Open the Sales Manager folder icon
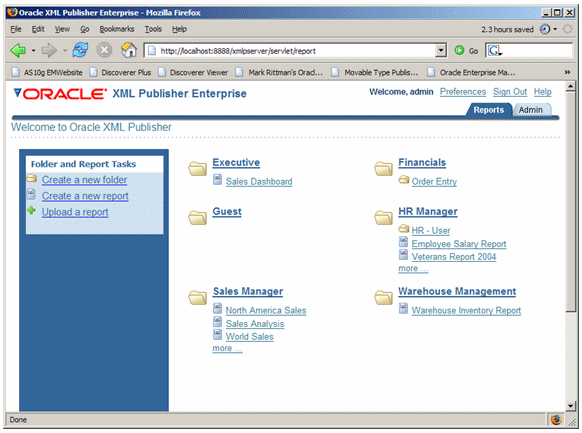Viewport: 582px width, 433px height. coord(197,298)
